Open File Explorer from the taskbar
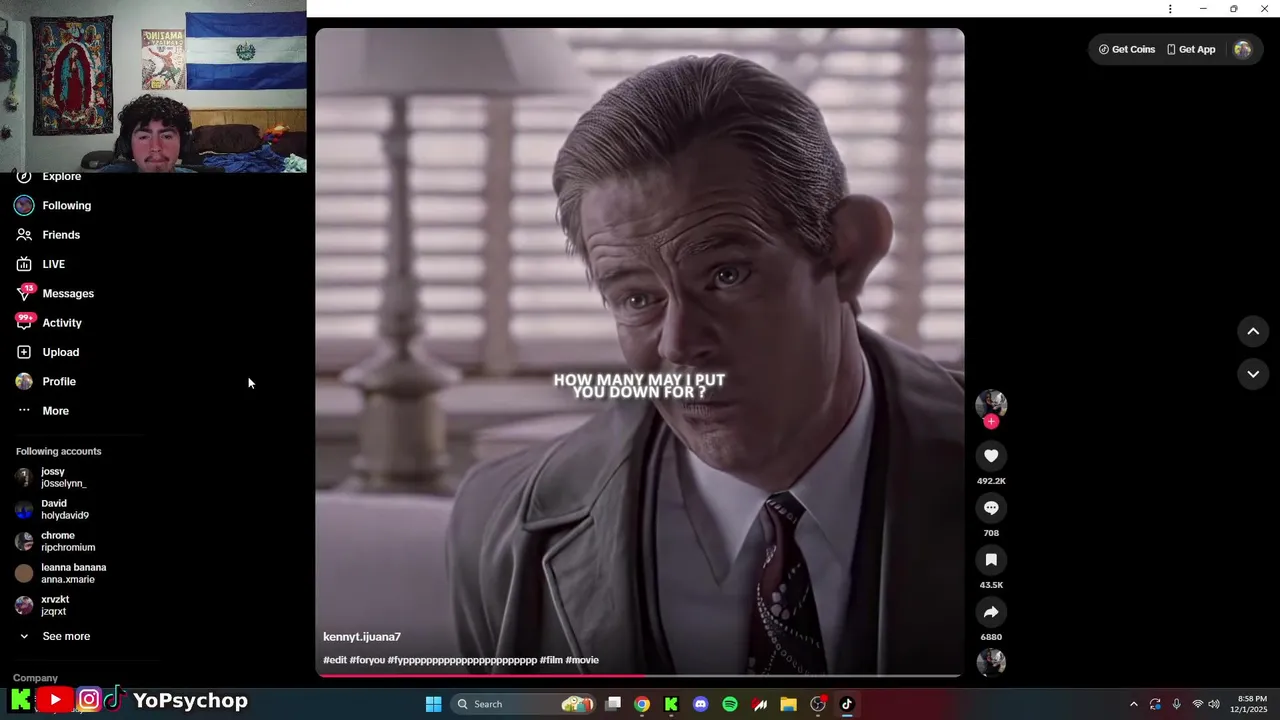 tap(788, 704)
